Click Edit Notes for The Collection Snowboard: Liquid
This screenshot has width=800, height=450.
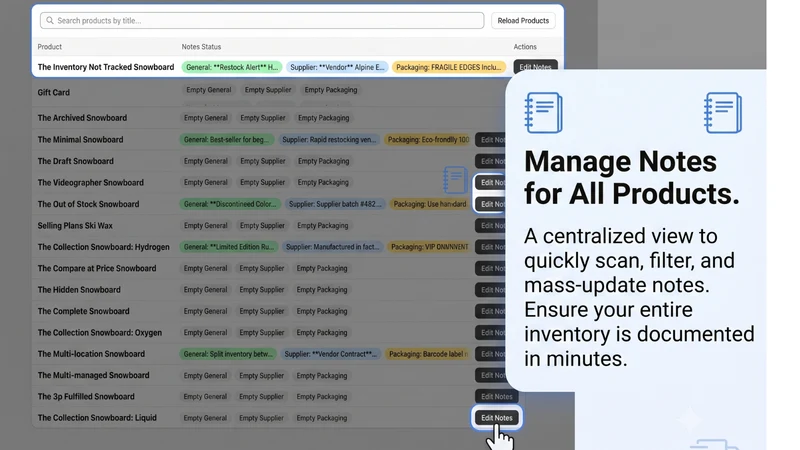click(x=496, y=418)
